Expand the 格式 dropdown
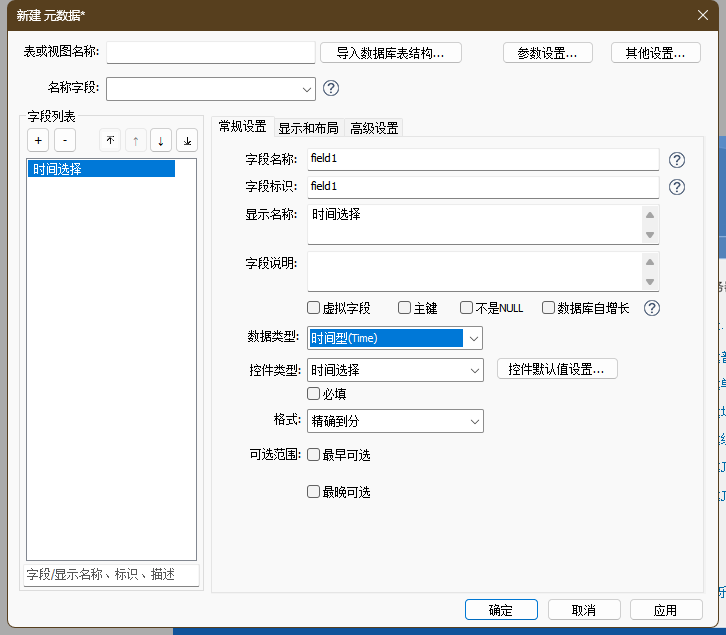This screenshot has height=635, width=726. click(475, 422)
